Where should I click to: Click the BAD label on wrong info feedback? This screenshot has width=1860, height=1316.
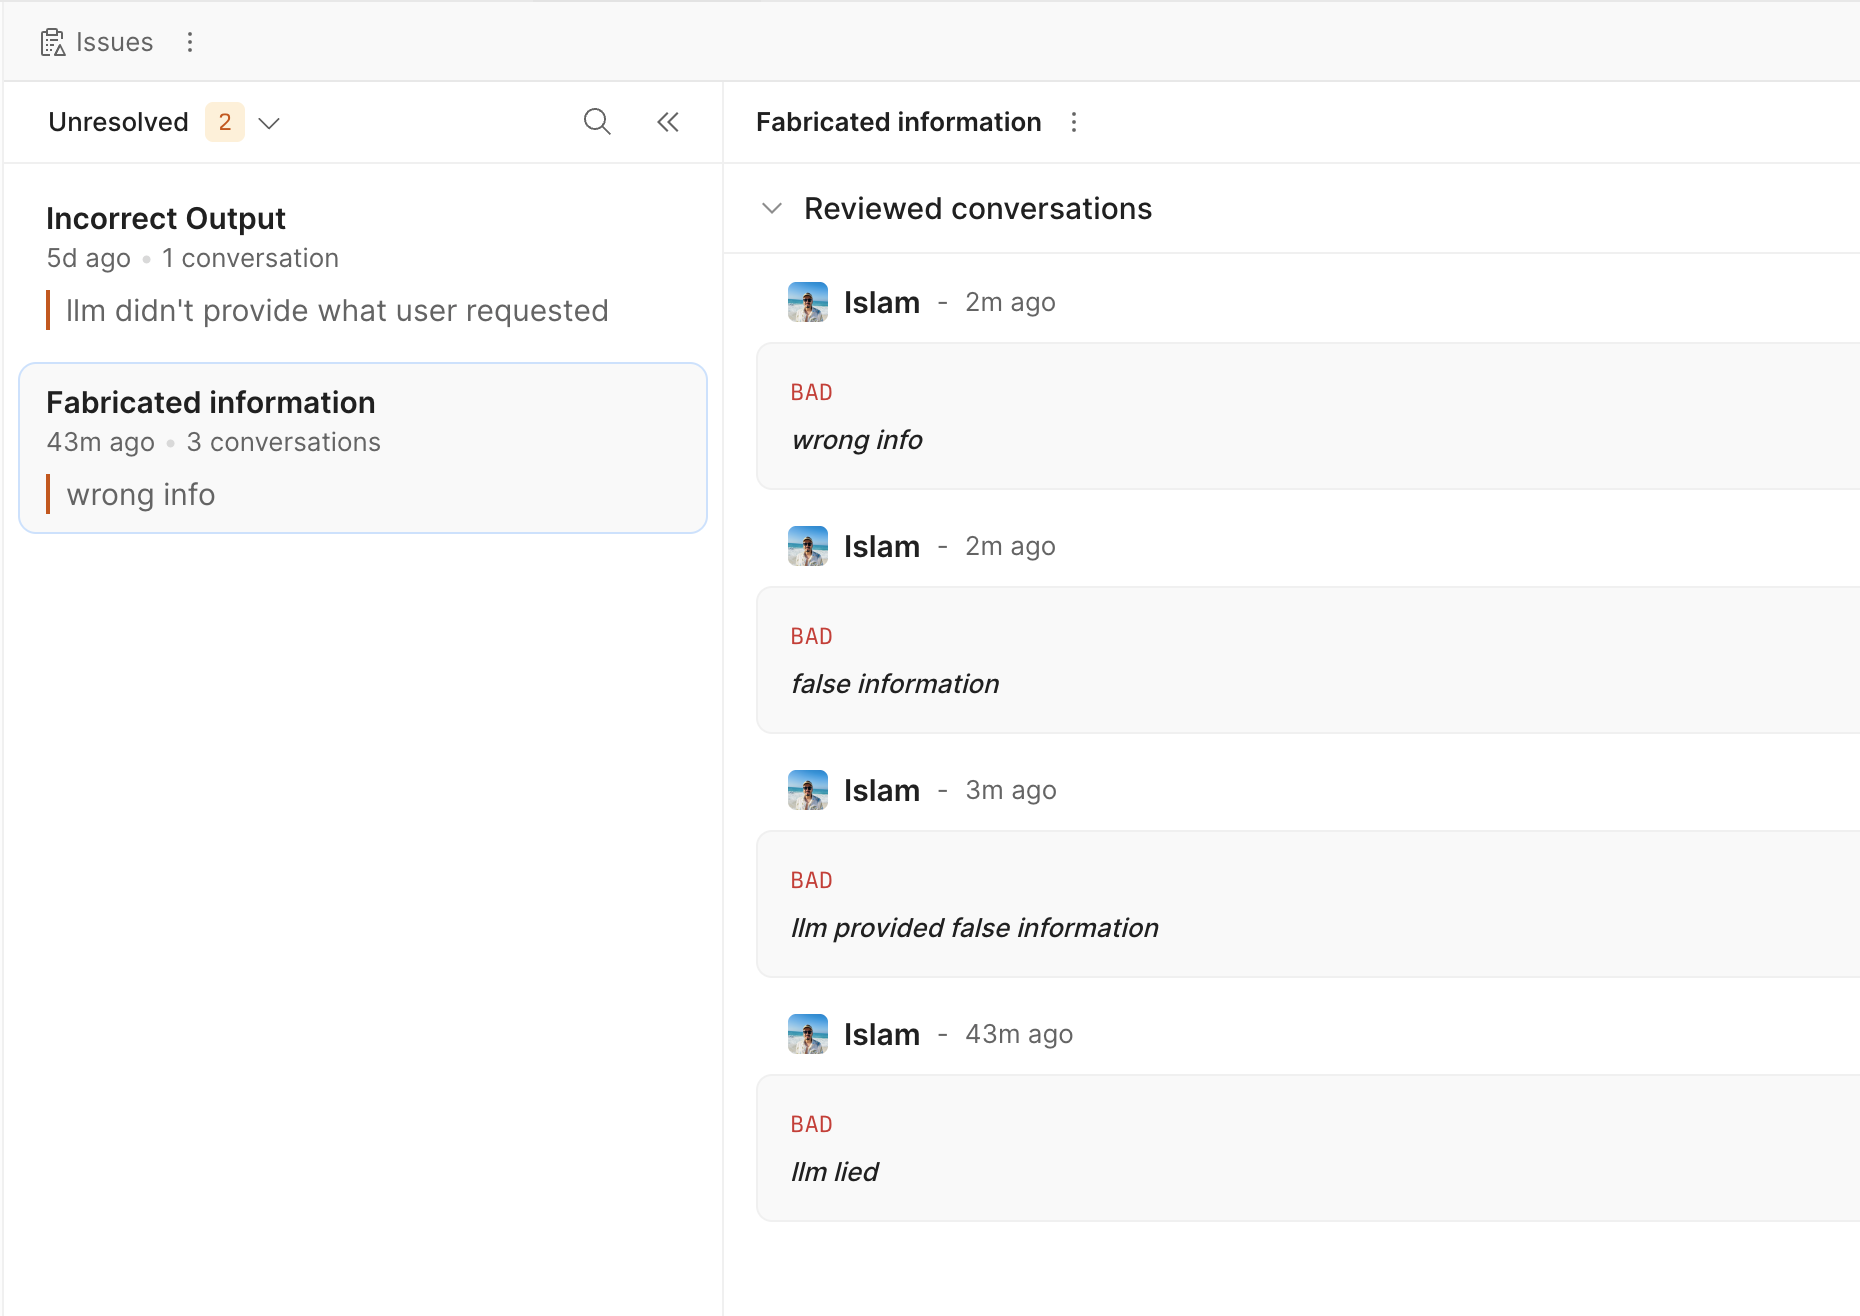pyautogui.click(x=811, y=391)
